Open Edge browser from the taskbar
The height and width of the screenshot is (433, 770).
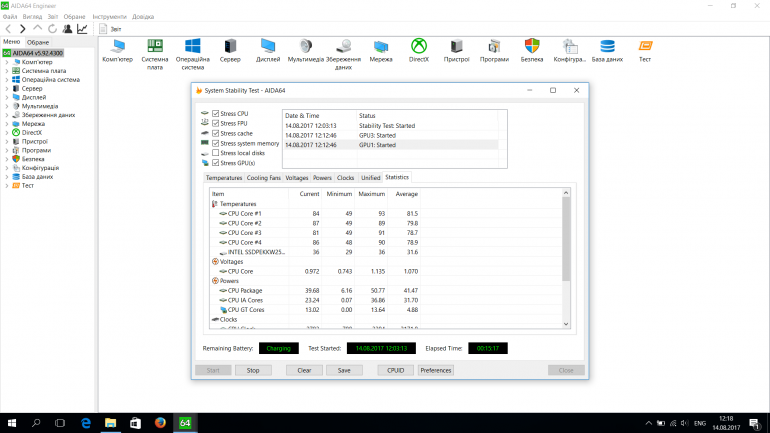coord(86,423)
